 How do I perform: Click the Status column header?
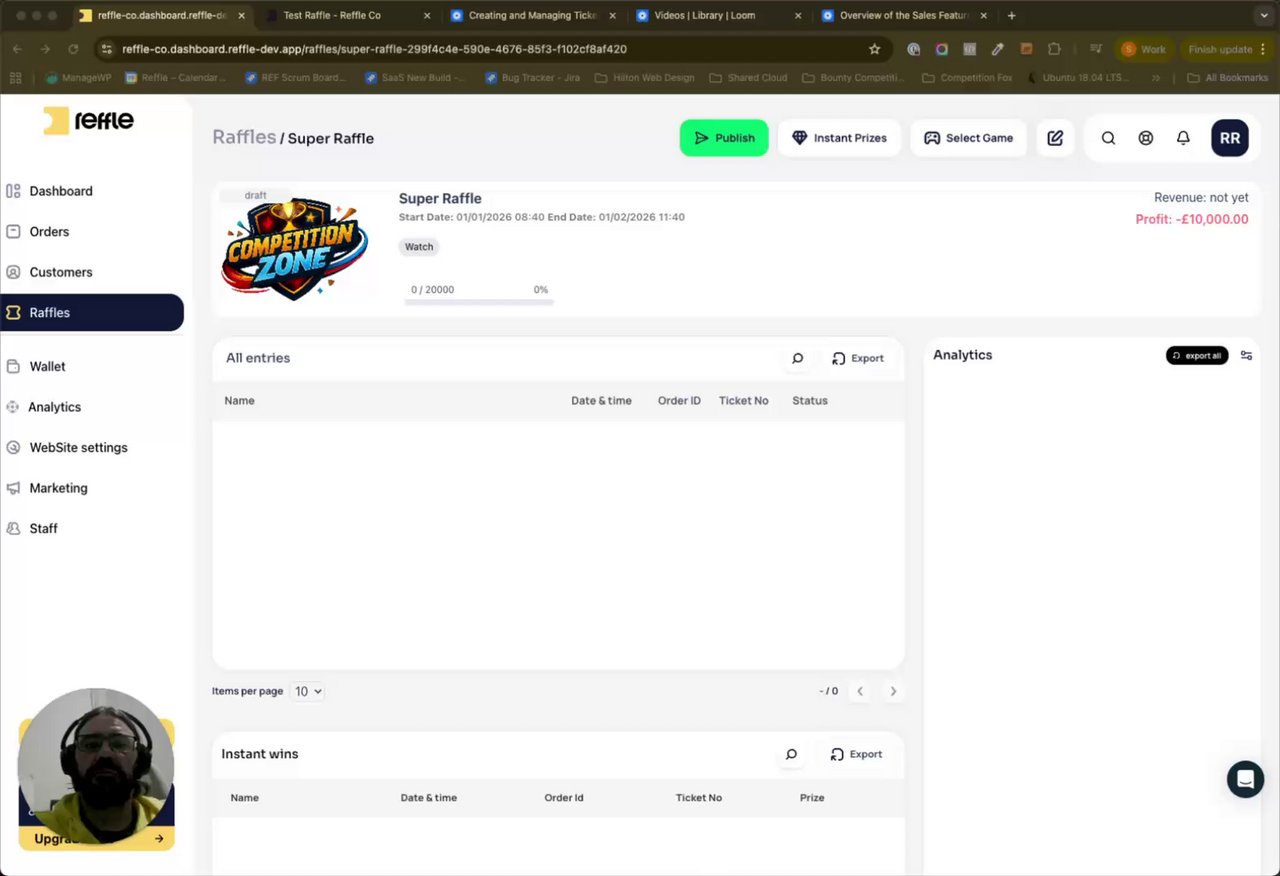(810, 400)
